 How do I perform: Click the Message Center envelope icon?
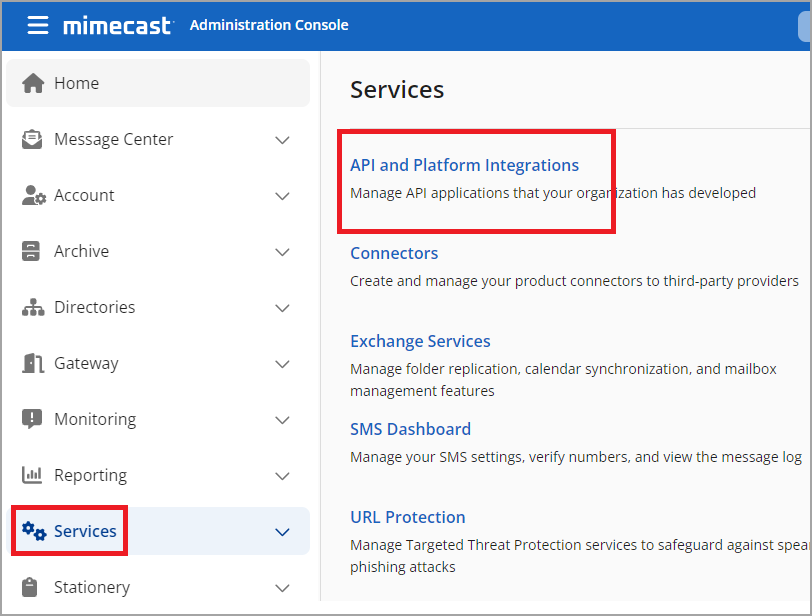pyautogui.click(x=33, y=139)
